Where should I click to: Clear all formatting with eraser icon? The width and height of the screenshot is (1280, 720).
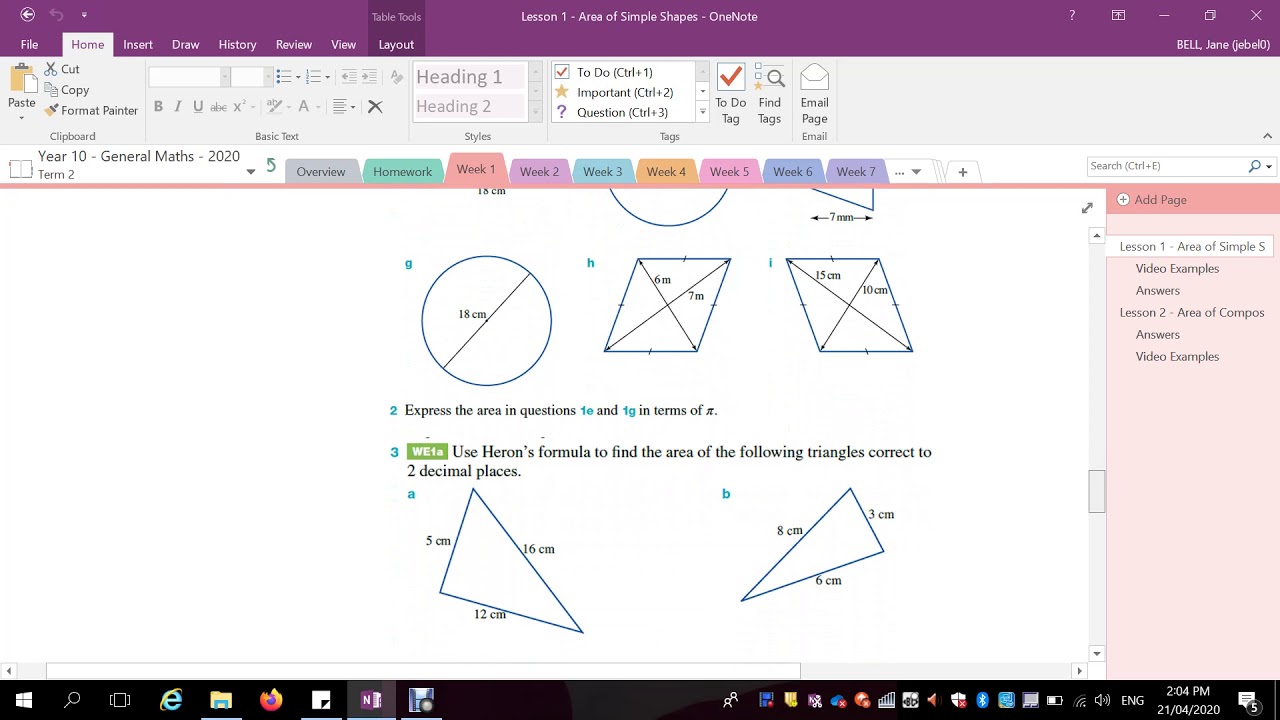(x=397, y=77)
